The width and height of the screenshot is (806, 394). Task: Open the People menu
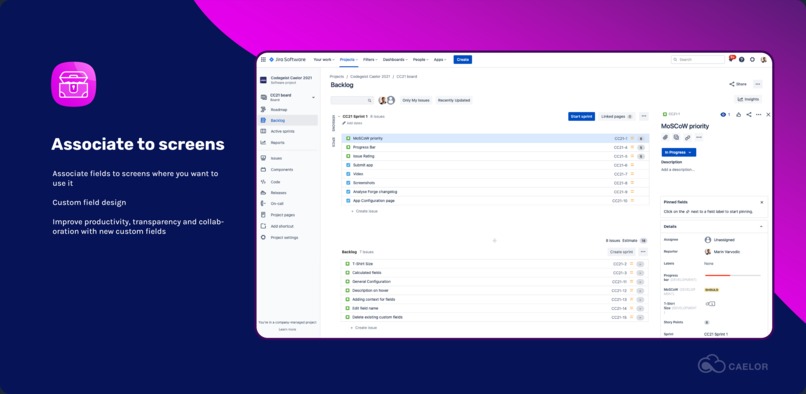click(x=420, y=60)
